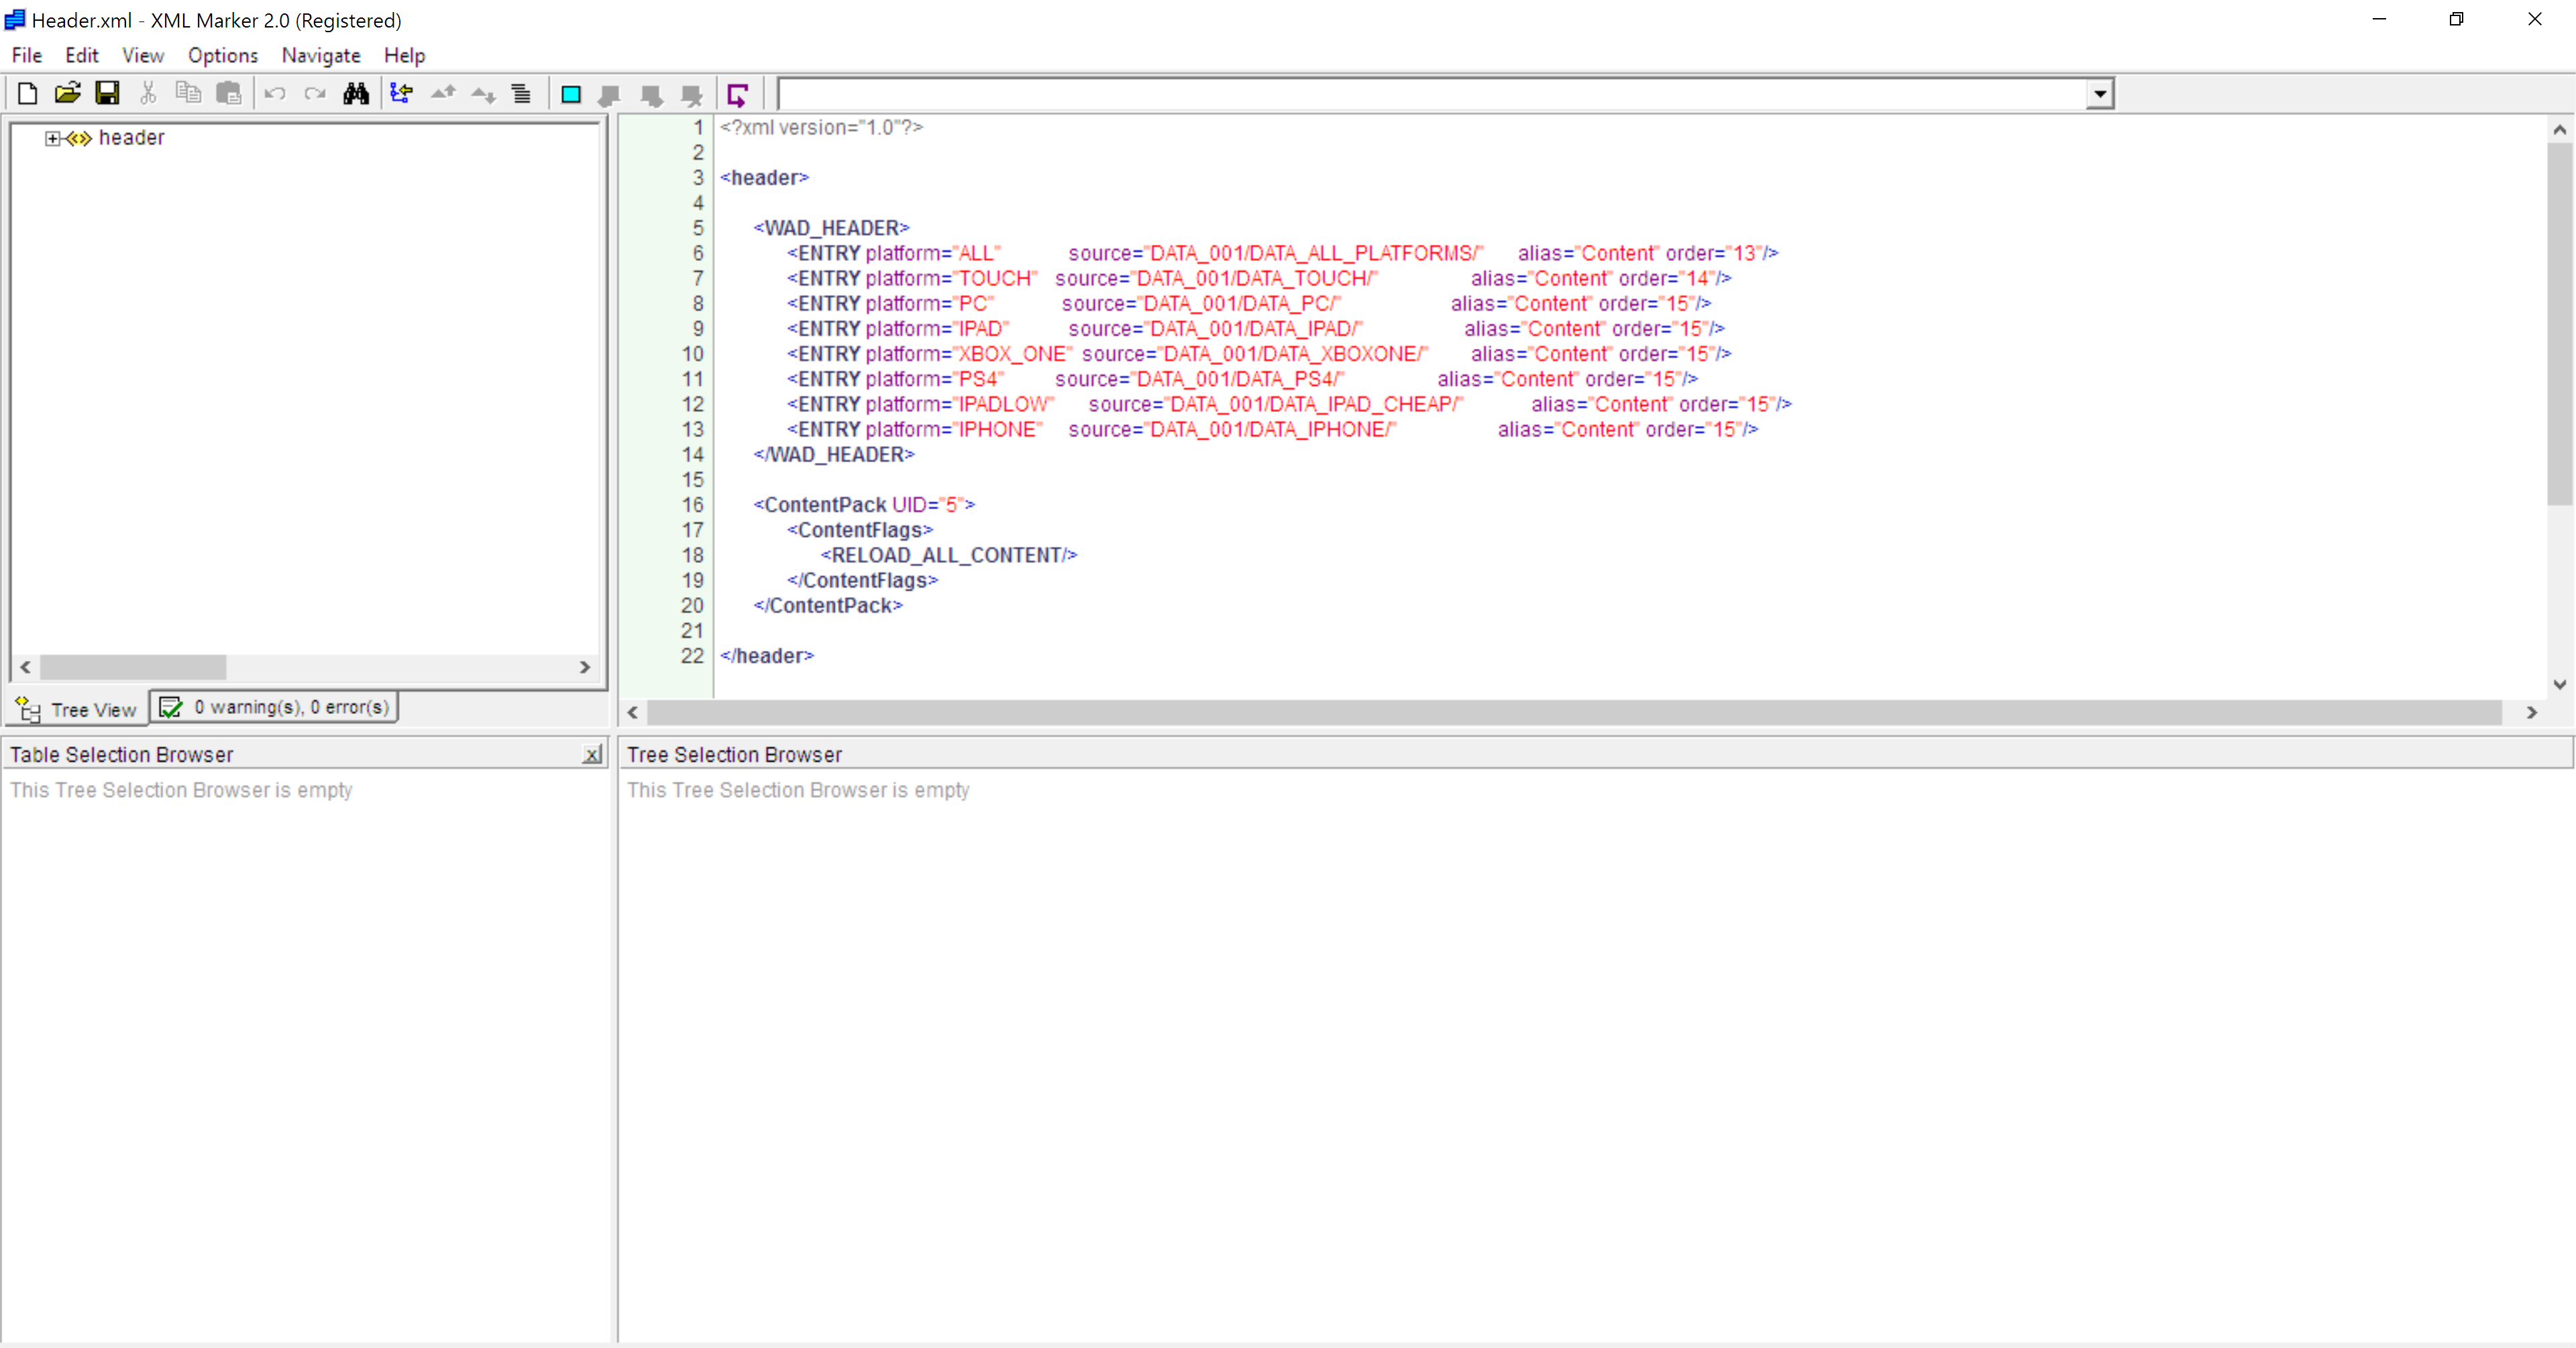The height and width of the screenshot is (1348, 2576).
Task: Click editor vertical scrollbar thumb
Action: (2559, 324)
